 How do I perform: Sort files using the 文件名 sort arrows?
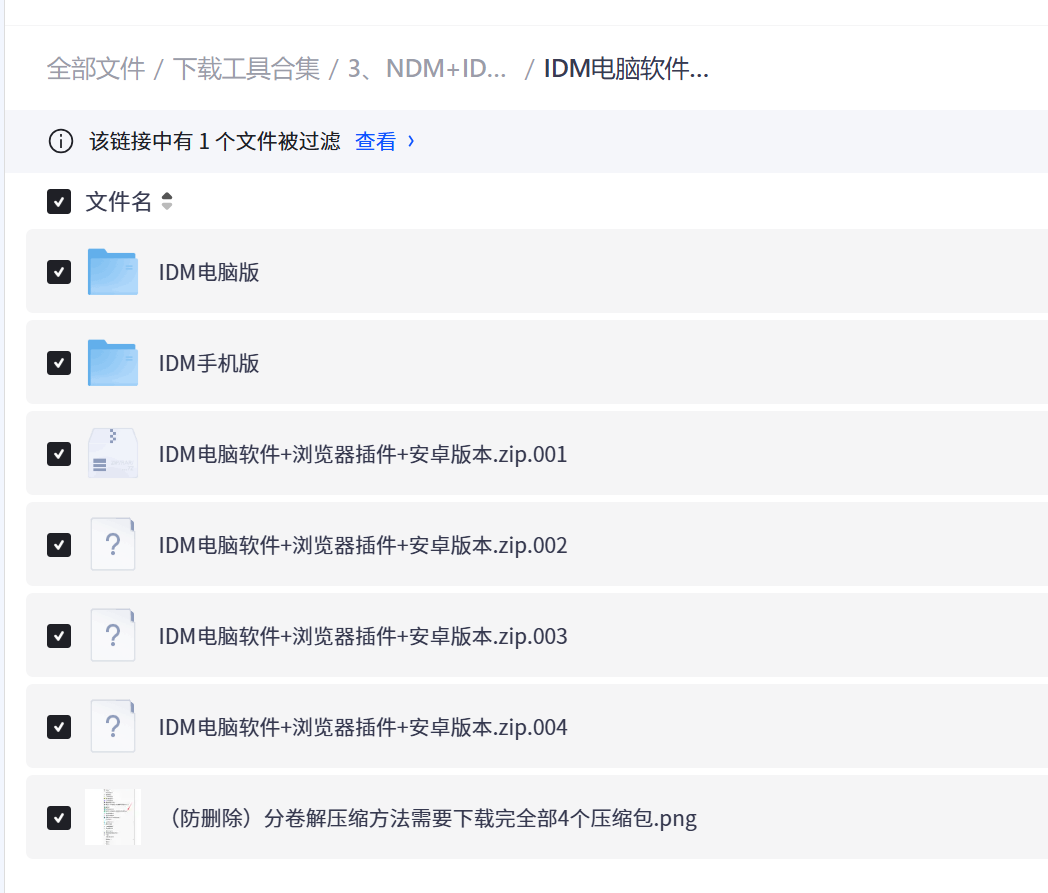[x=167, y=201]
